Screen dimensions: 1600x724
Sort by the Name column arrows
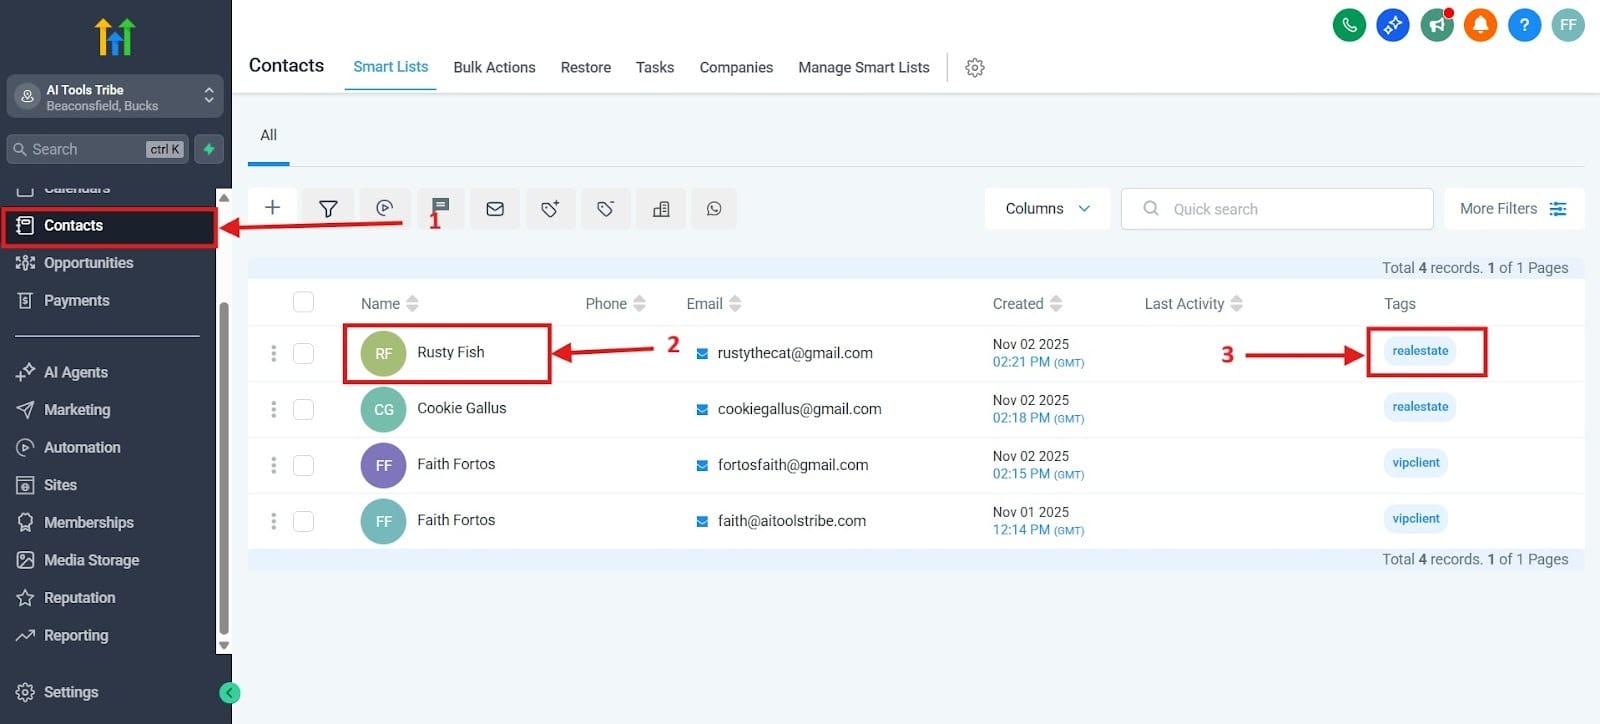412,303
